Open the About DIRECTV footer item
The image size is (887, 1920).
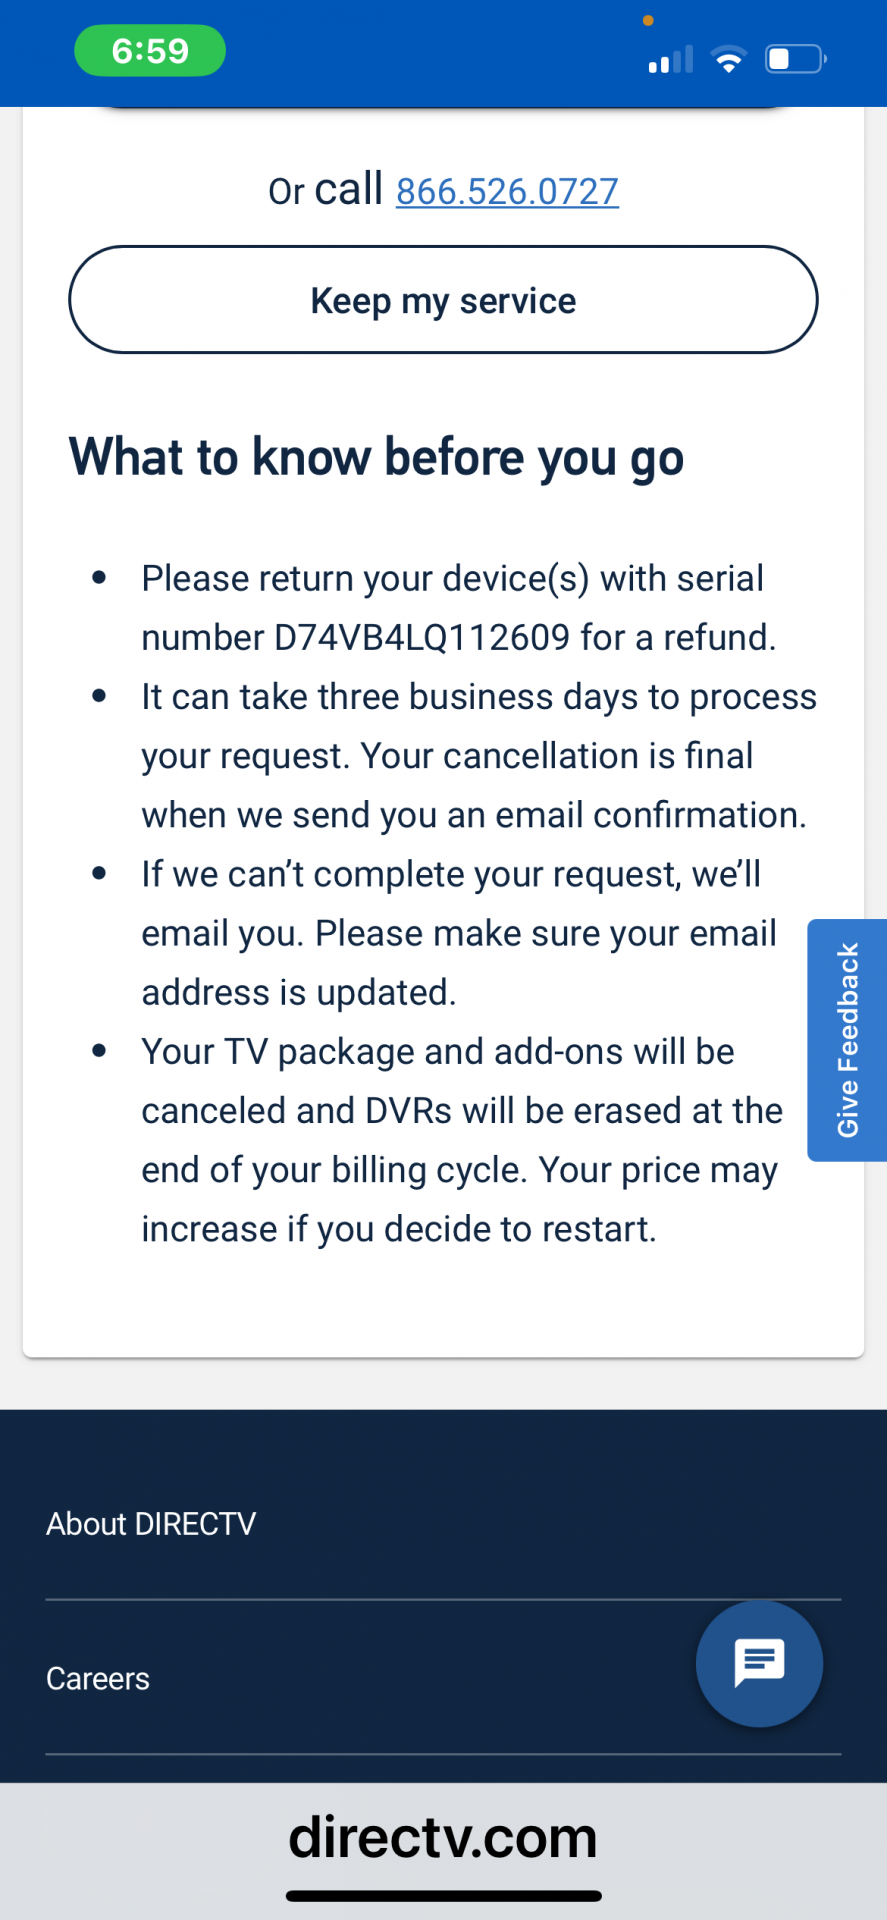(151, 1523)
